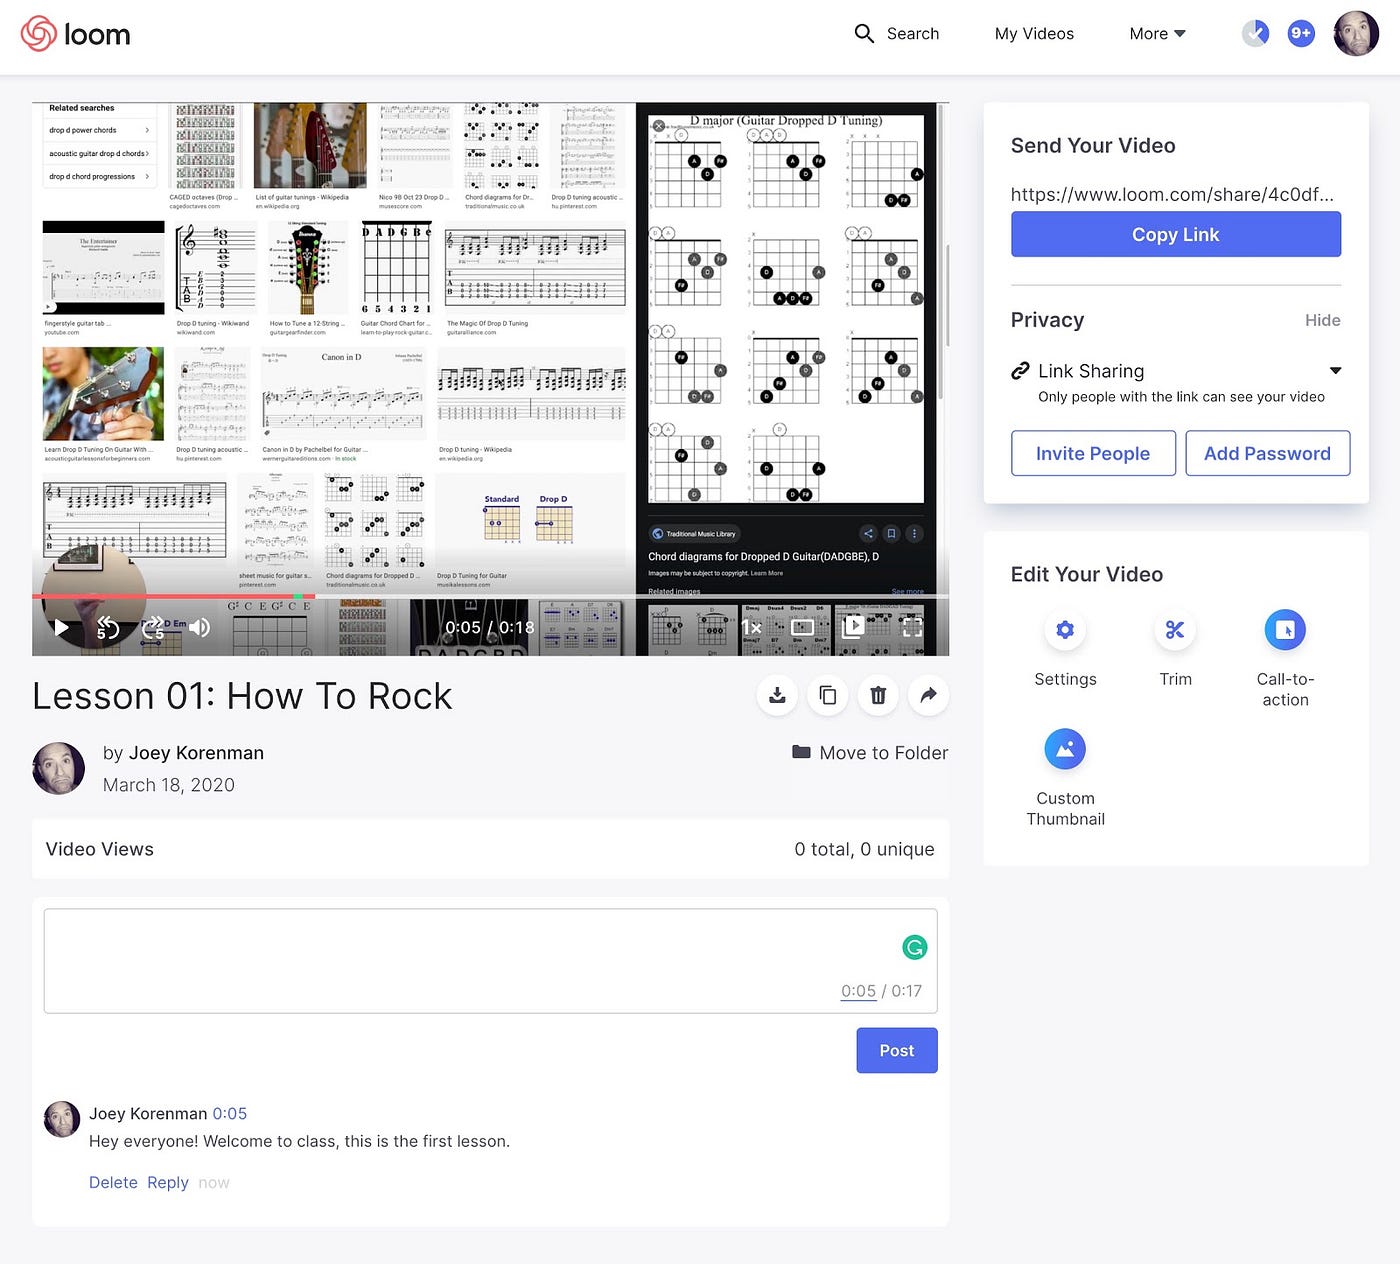Delete the video
The width and height of the screenshot is (1400, 1264).
tap(878, 695)
